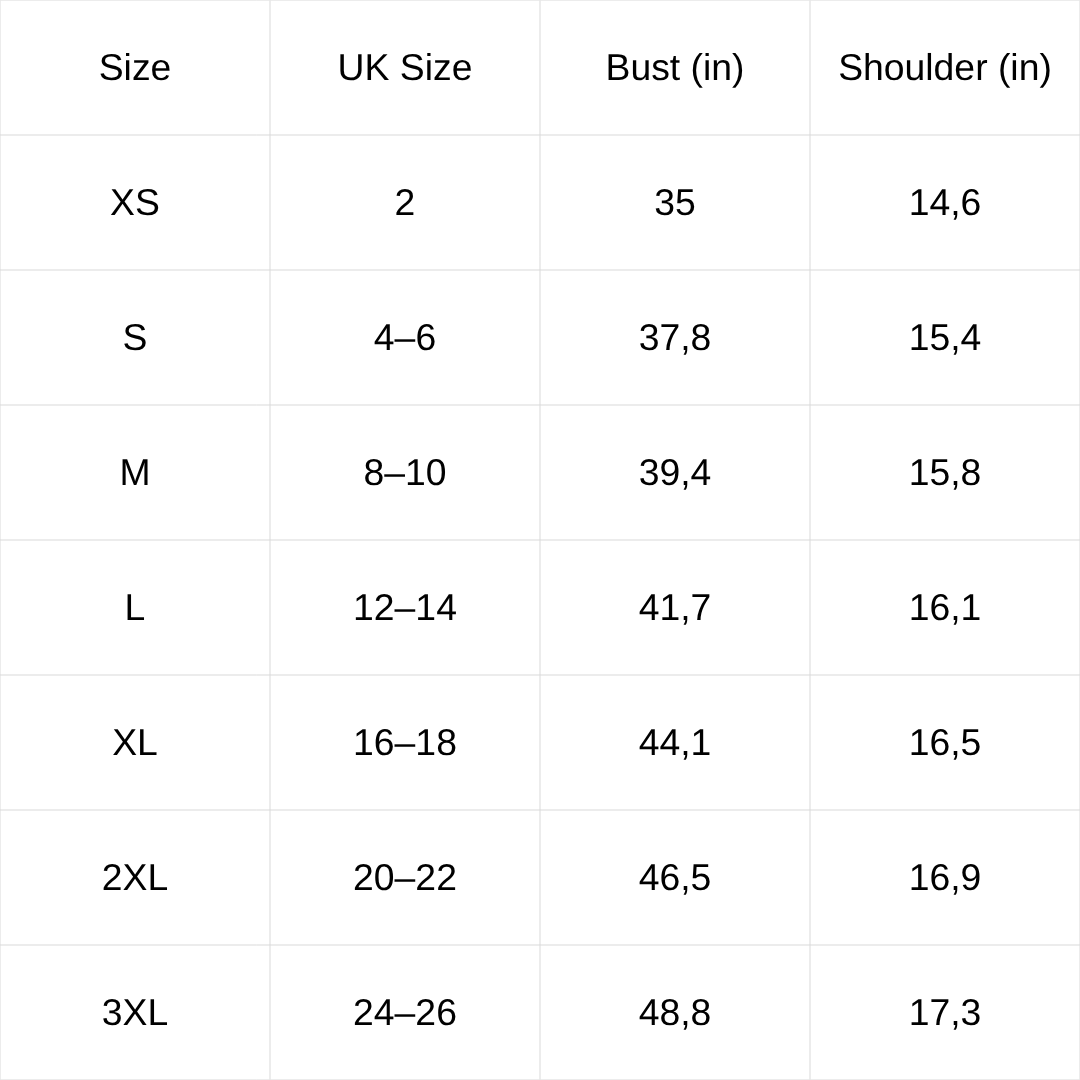Click shoulder value 16,5

coord(945,743)
